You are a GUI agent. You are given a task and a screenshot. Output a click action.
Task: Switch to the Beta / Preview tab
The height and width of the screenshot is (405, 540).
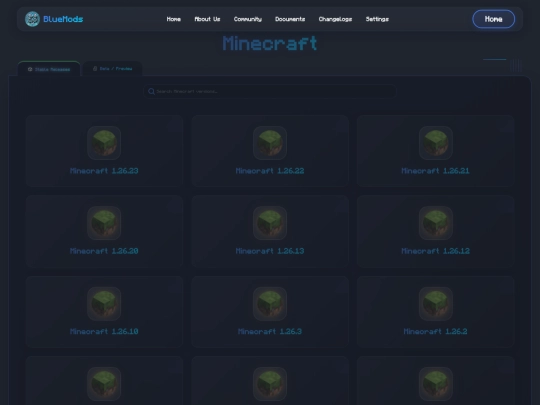(x=112, y=69)
